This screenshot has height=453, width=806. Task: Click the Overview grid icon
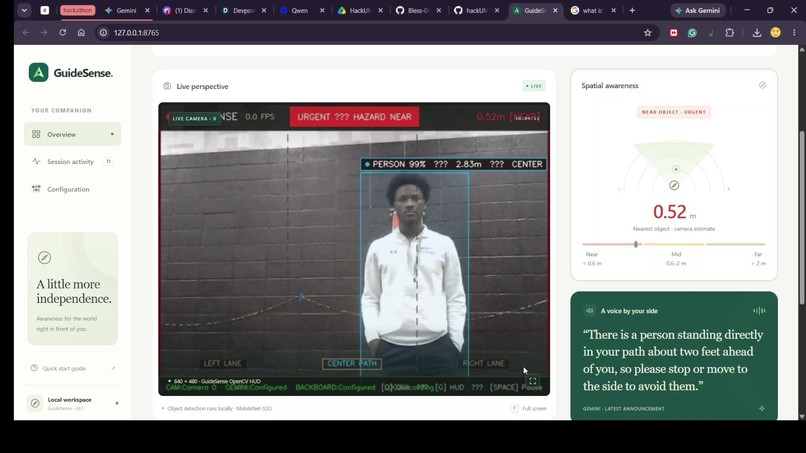(x=36, y=134)
